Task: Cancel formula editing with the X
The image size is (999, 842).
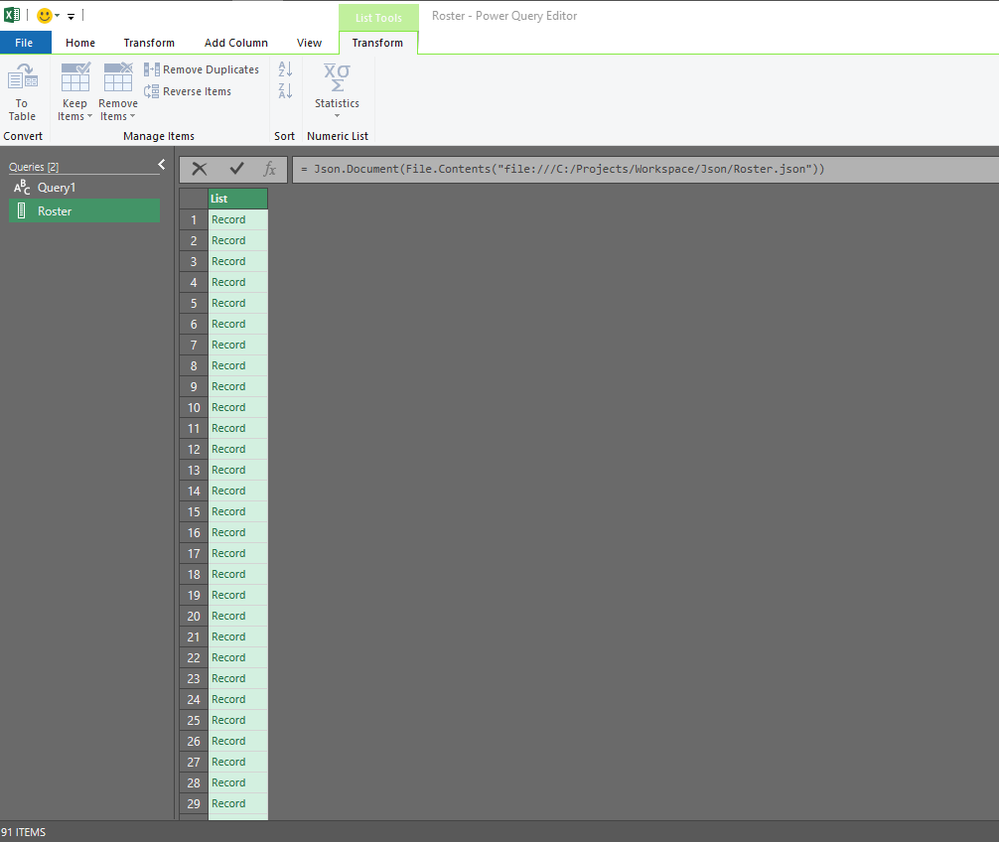Action: (199, 168)
